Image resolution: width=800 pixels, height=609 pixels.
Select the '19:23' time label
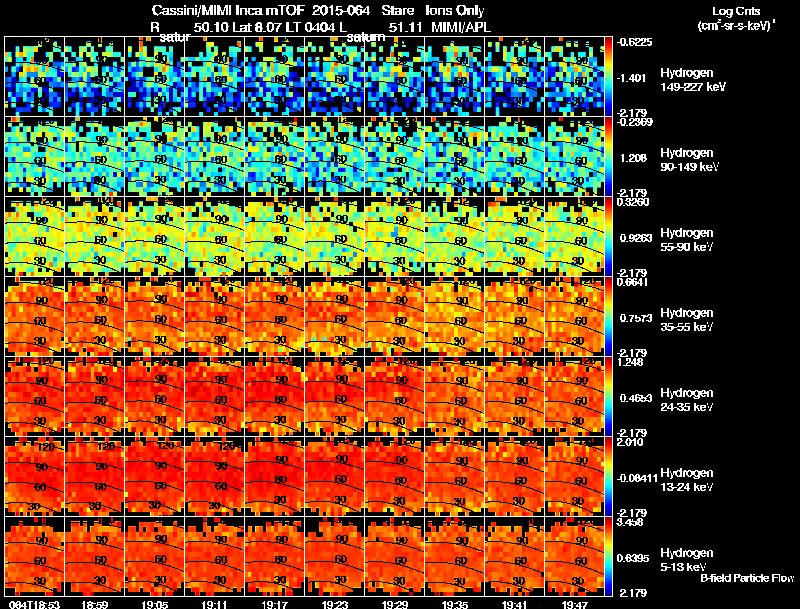(x=335, y=604)
